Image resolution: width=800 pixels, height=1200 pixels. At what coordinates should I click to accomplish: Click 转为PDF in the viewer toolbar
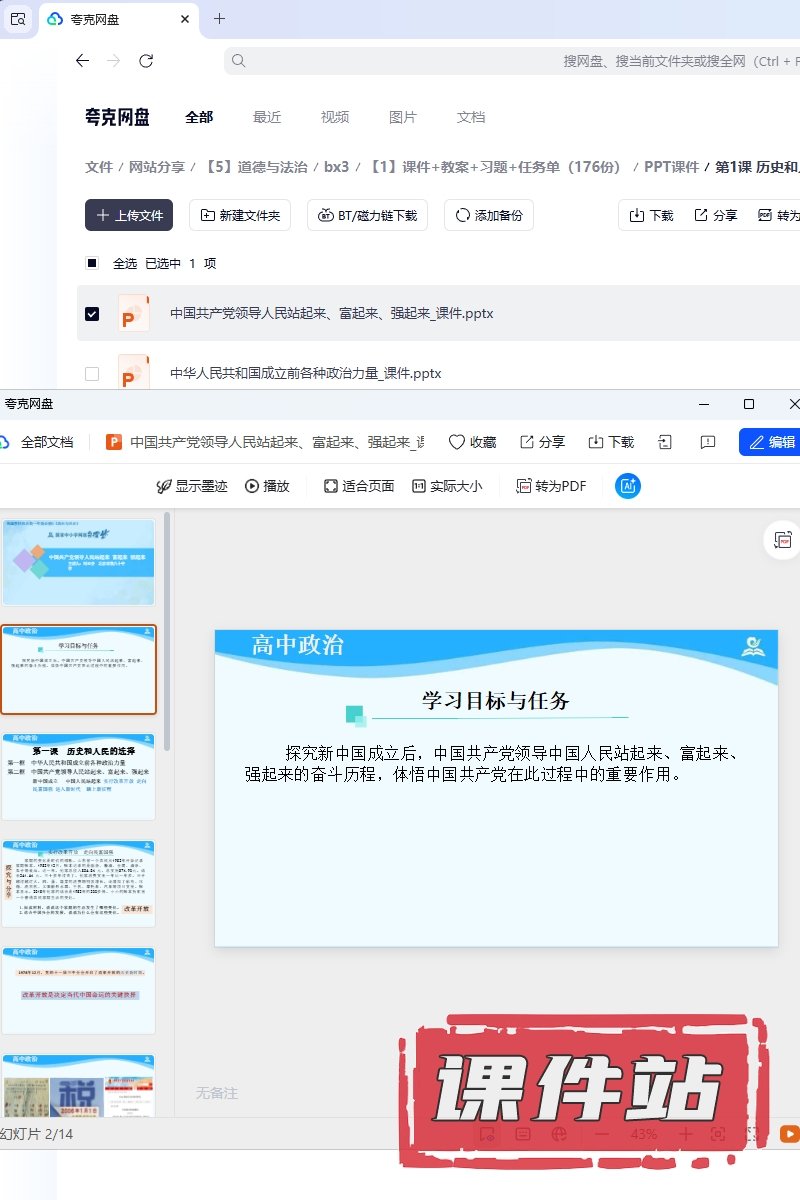point(551,486)
